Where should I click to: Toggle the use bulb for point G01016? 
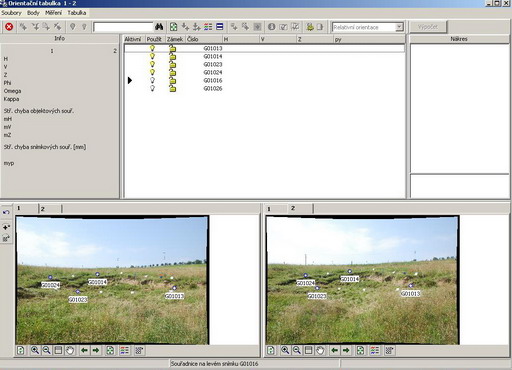(152, 80)
